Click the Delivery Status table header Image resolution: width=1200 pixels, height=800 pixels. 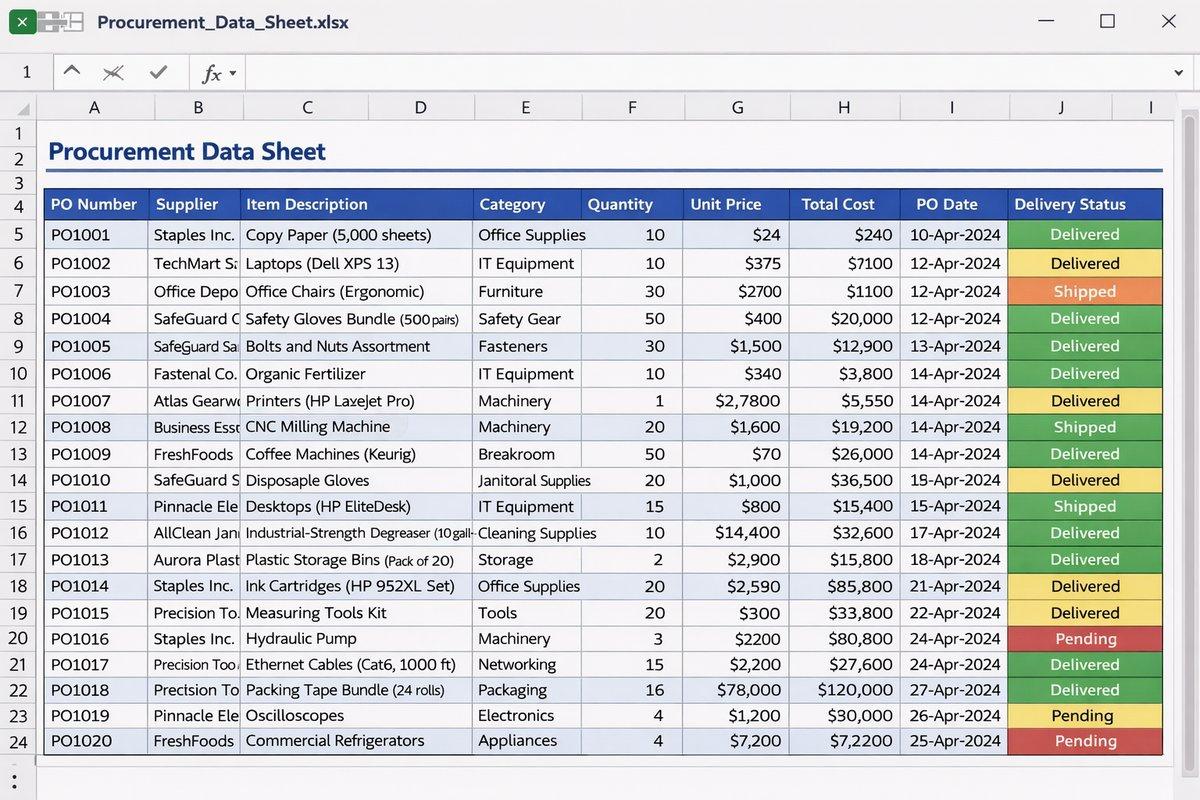[1085, 204]
